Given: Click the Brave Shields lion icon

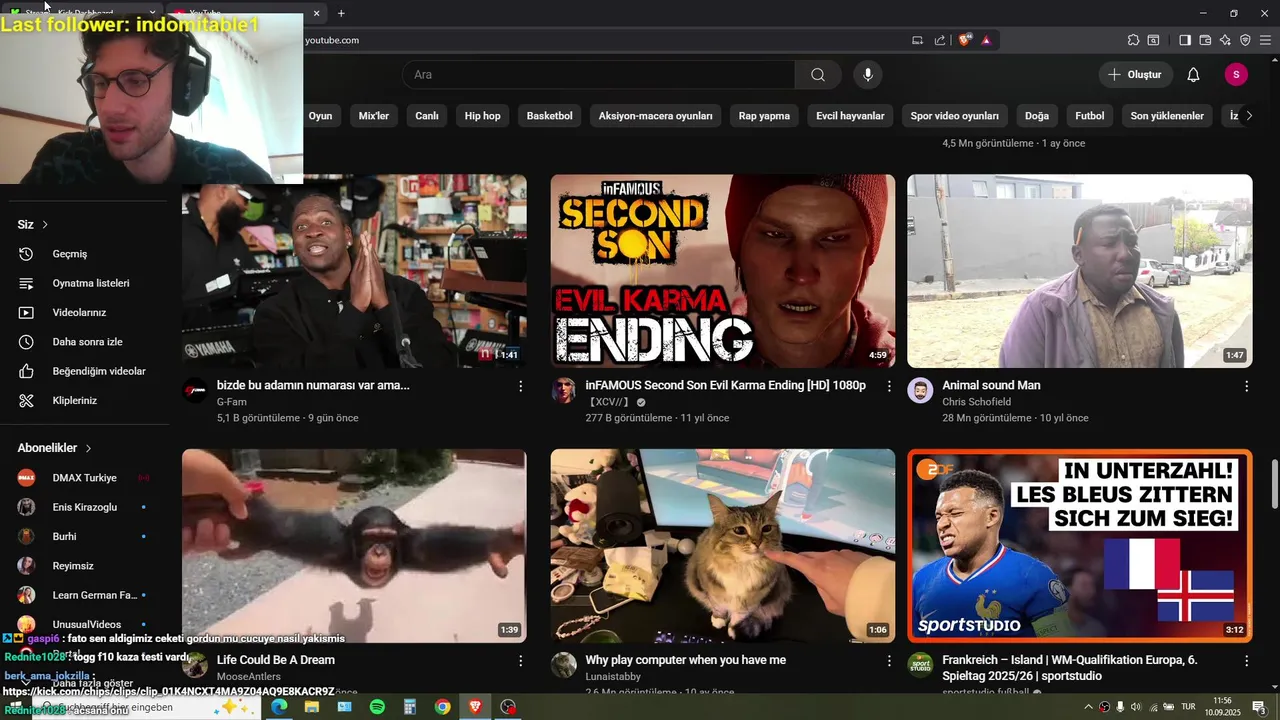Looking at the screenshot, I should coord(965,40).
